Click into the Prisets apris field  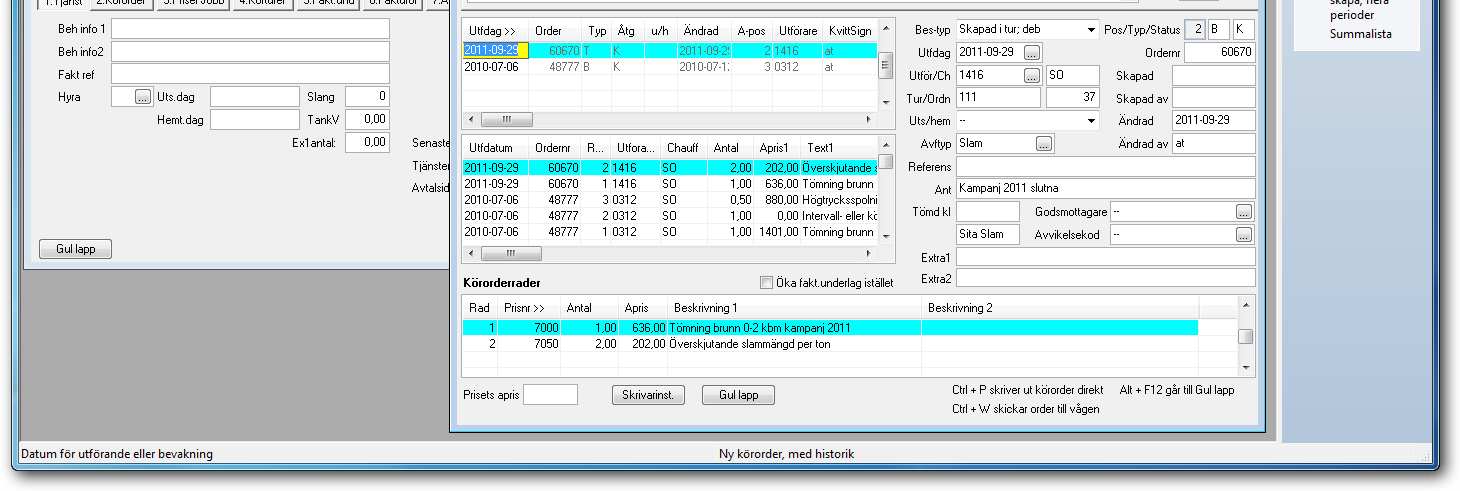(550, 395)
